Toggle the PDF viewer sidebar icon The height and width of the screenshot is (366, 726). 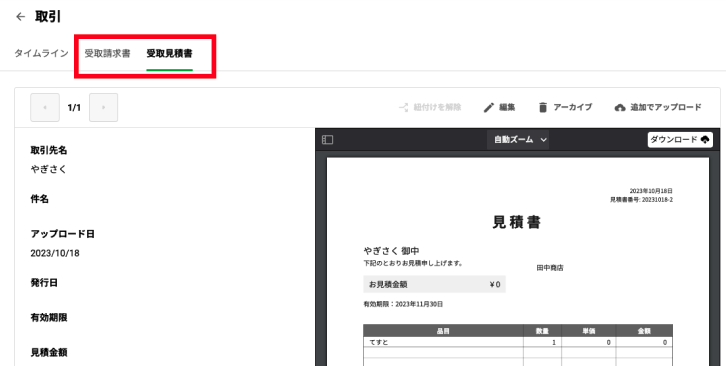(x=327, y=139)
